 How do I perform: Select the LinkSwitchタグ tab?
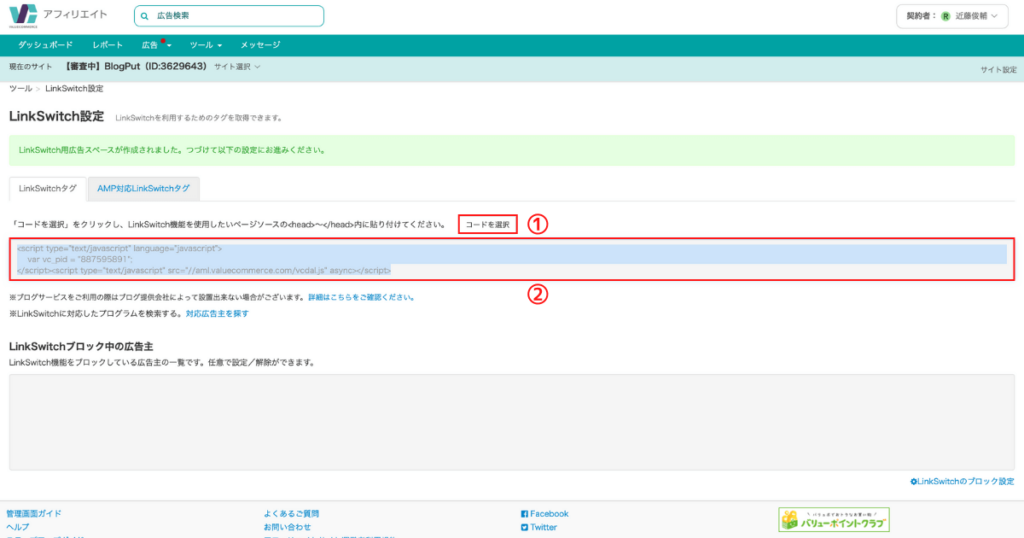click(x=47, y=188)
